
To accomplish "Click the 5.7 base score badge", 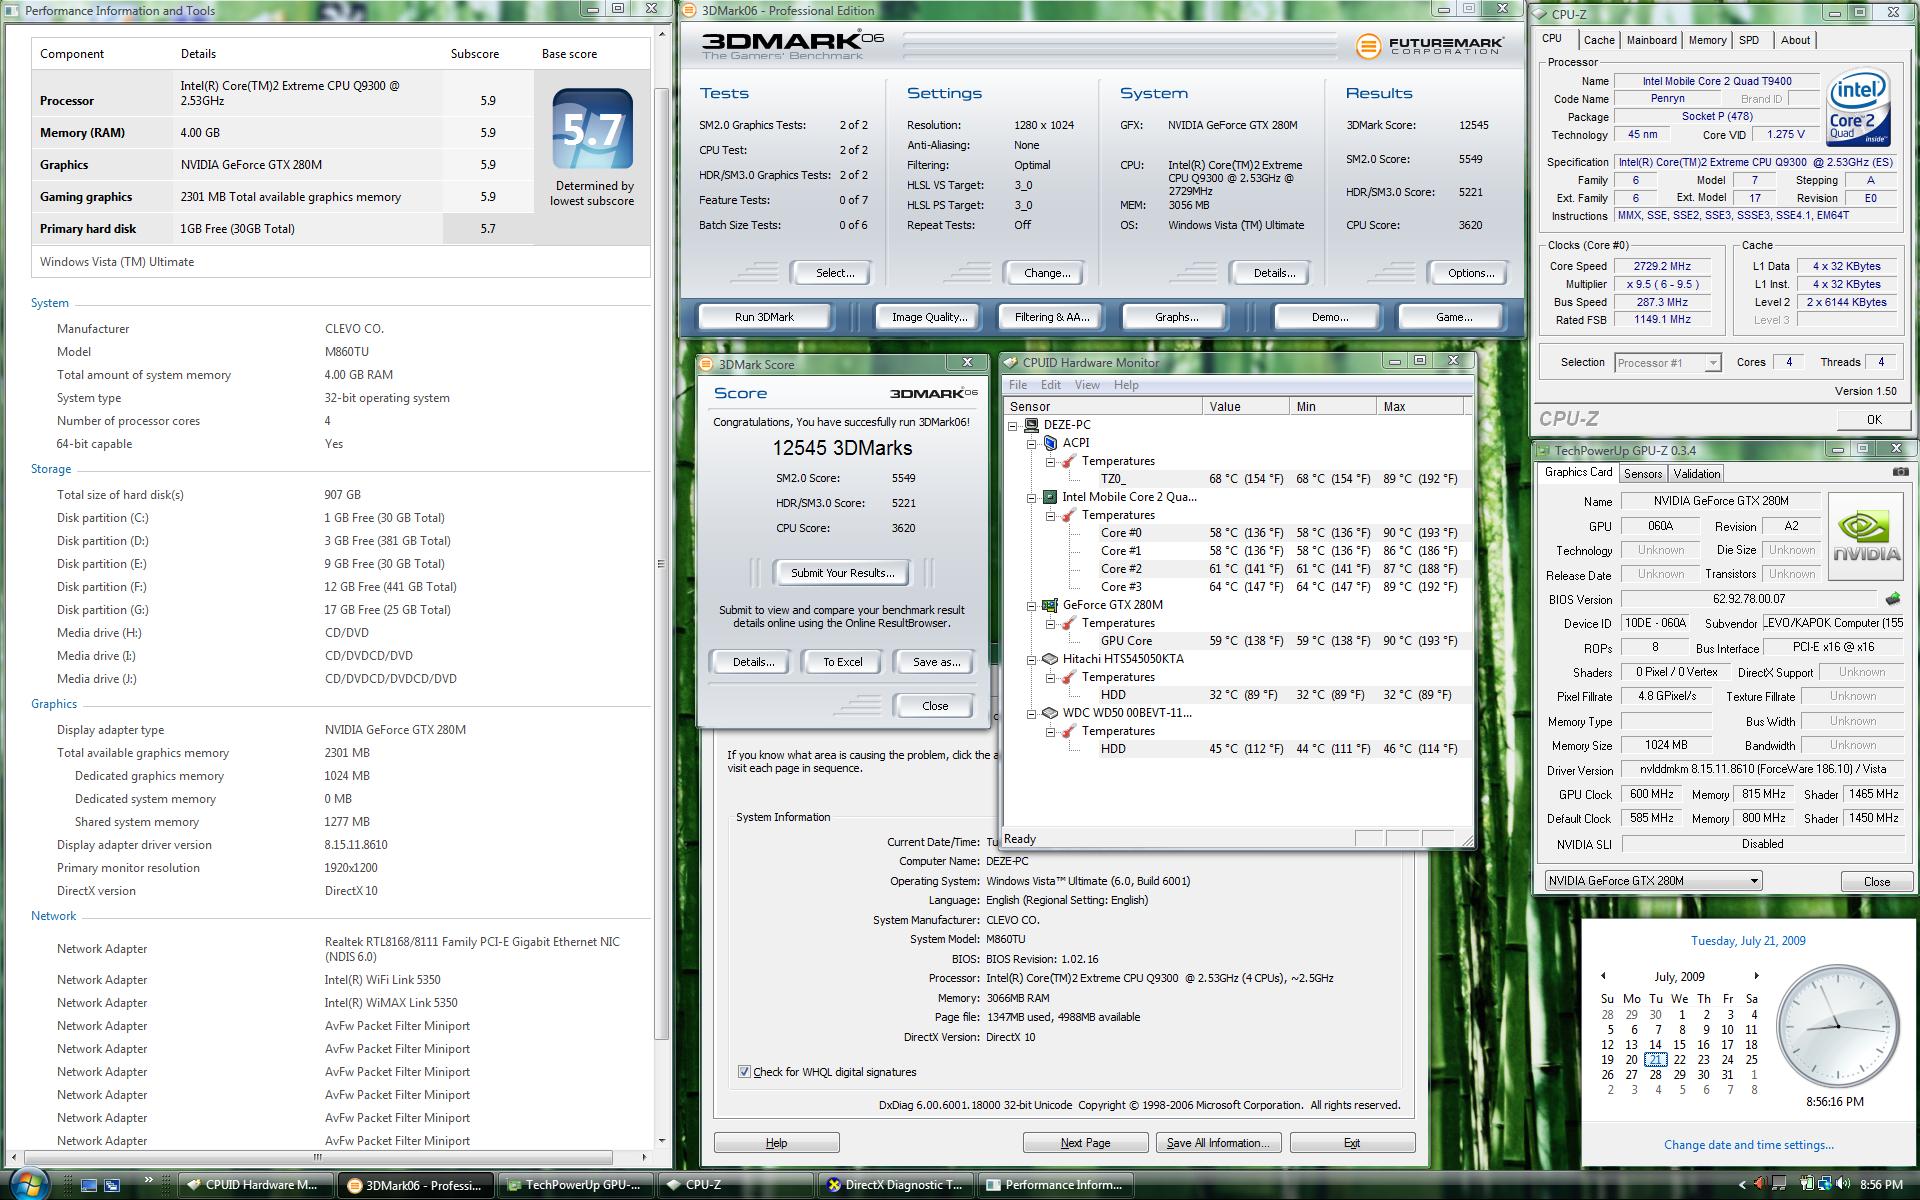I will tap(592, 129).
